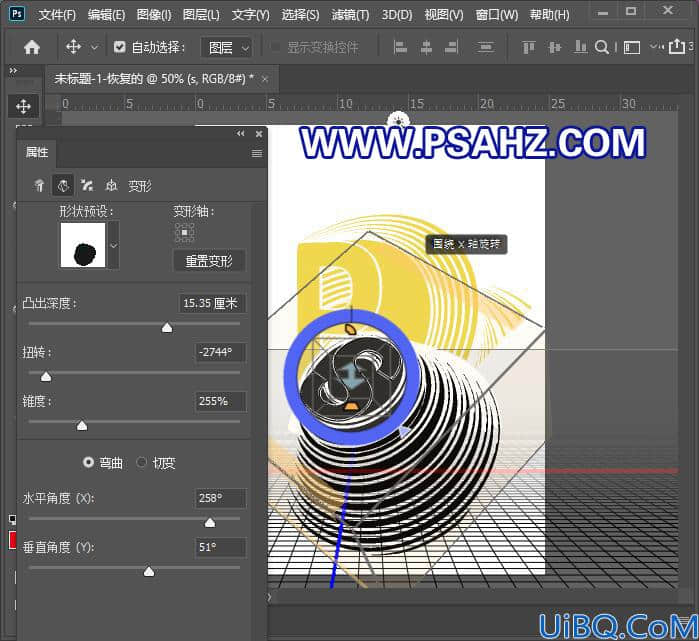Click the 形状预设 shape thumbnail

click(x=83, y=245)
